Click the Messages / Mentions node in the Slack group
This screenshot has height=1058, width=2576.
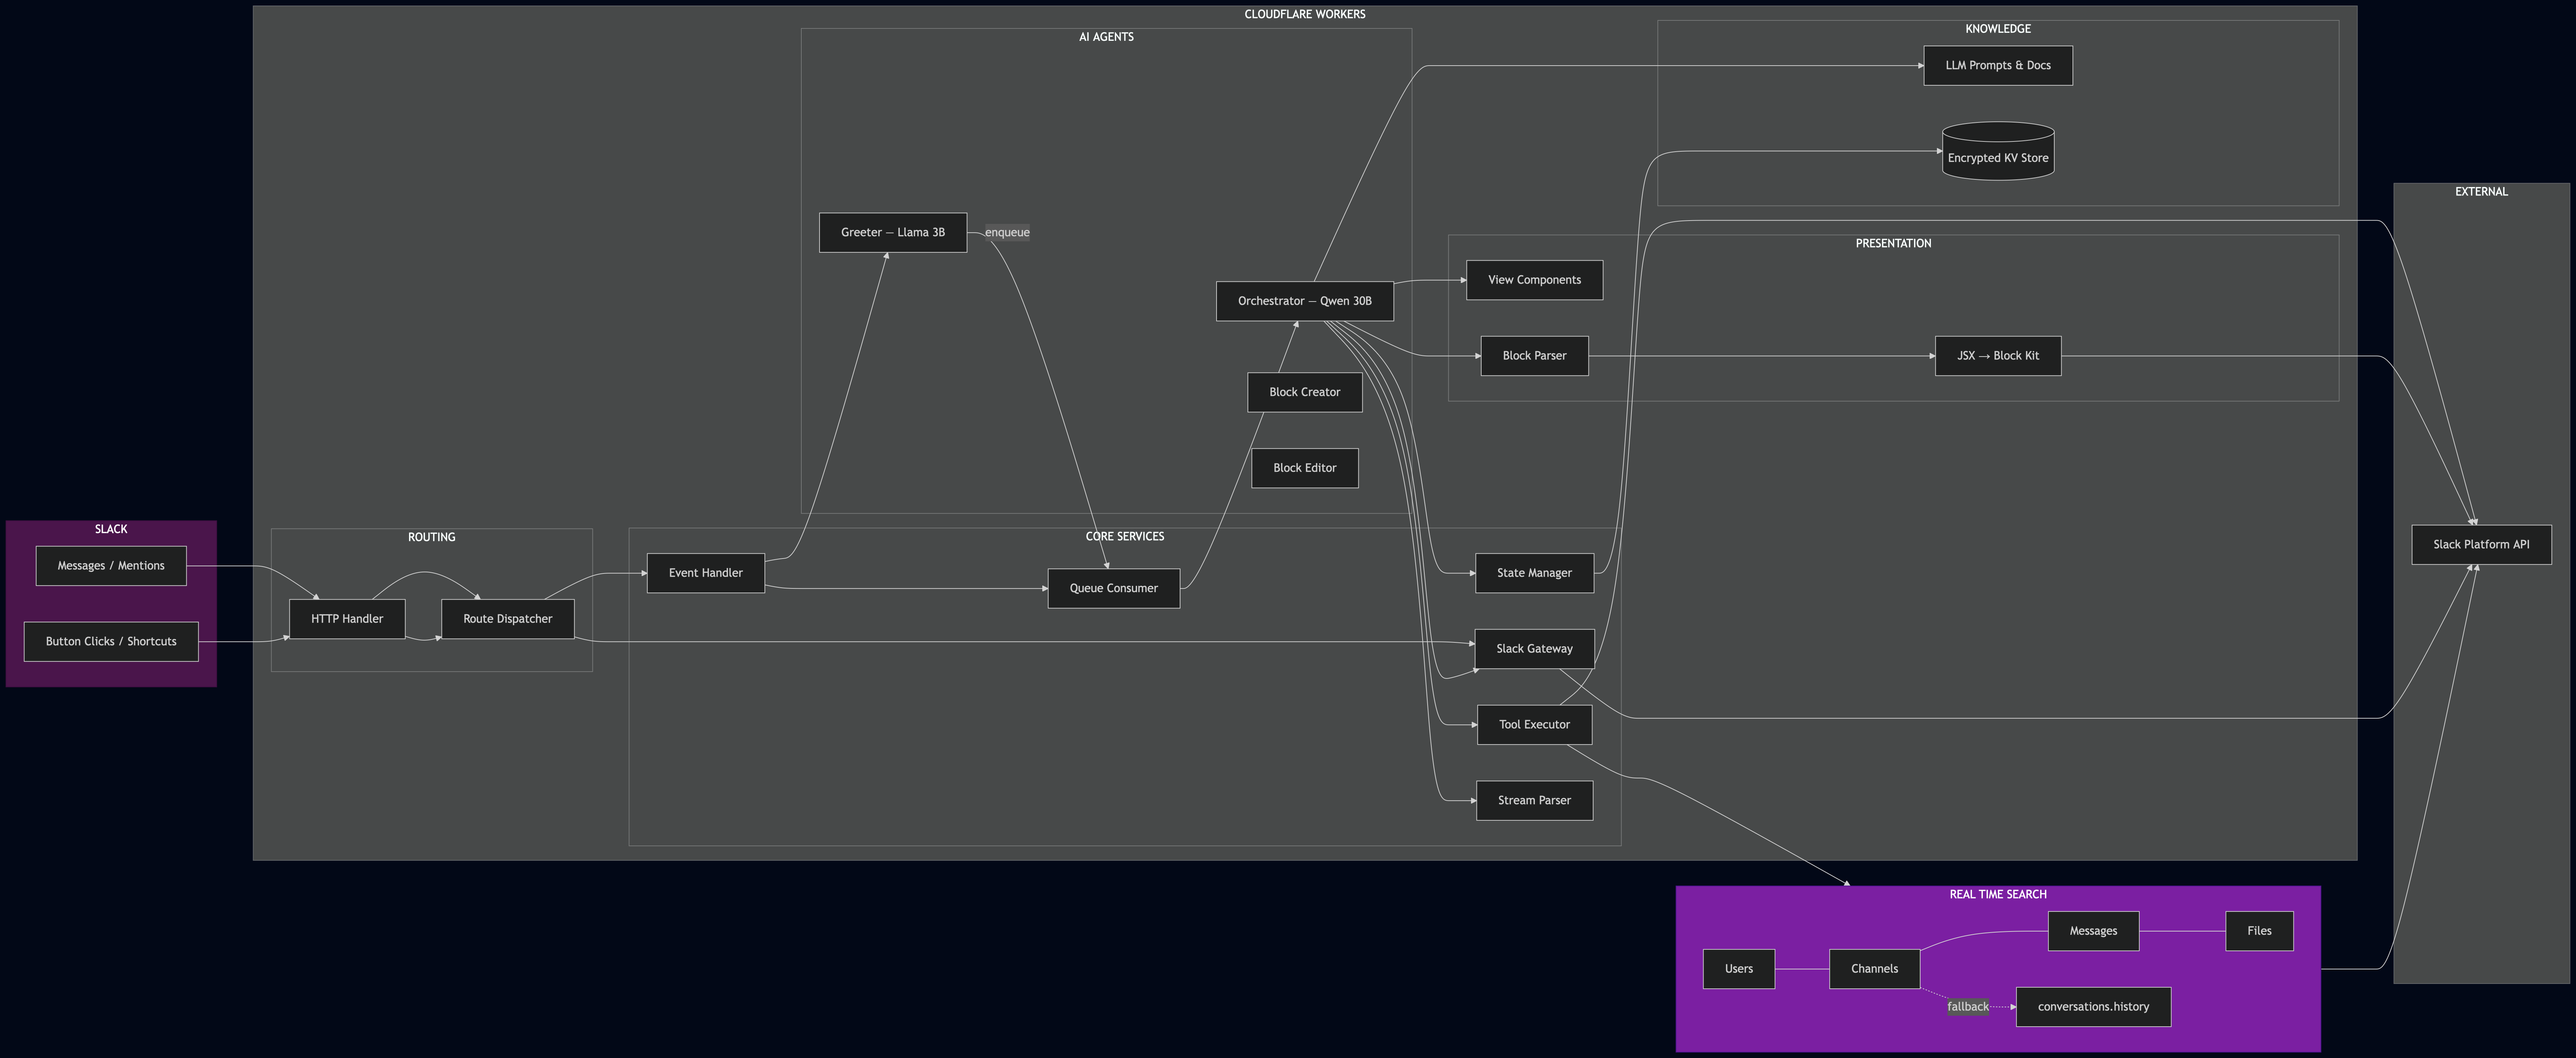point(111,566)
